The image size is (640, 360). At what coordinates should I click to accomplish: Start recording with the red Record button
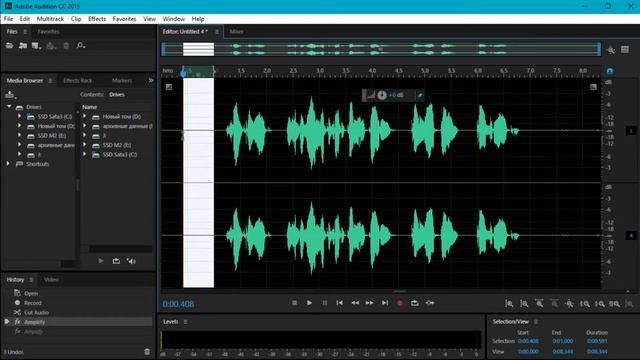(x=400, y=303)
